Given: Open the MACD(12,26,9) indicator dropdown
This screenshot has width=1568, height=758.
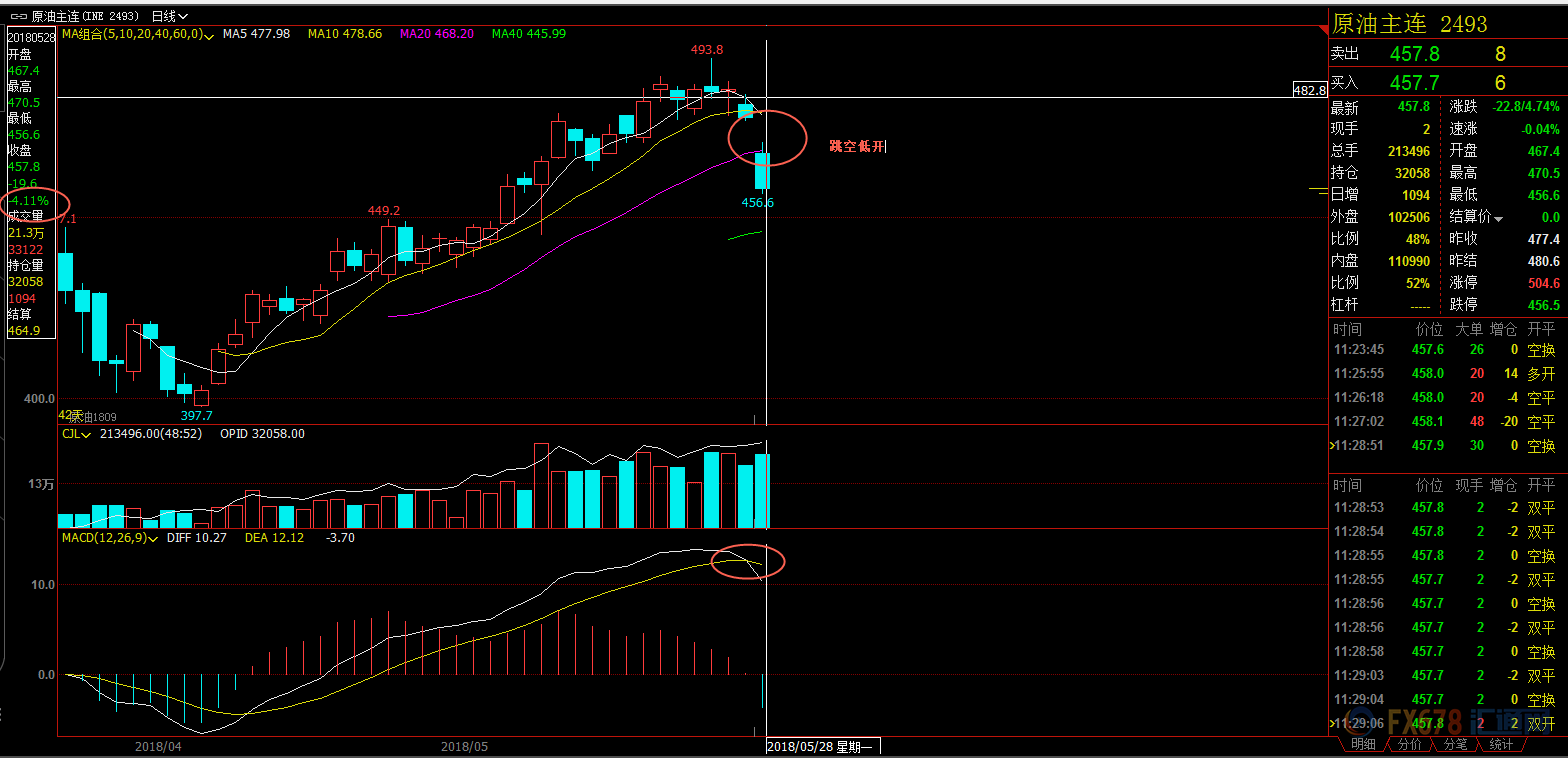Looking at the screenshot, I should click(x=153, y=538).
